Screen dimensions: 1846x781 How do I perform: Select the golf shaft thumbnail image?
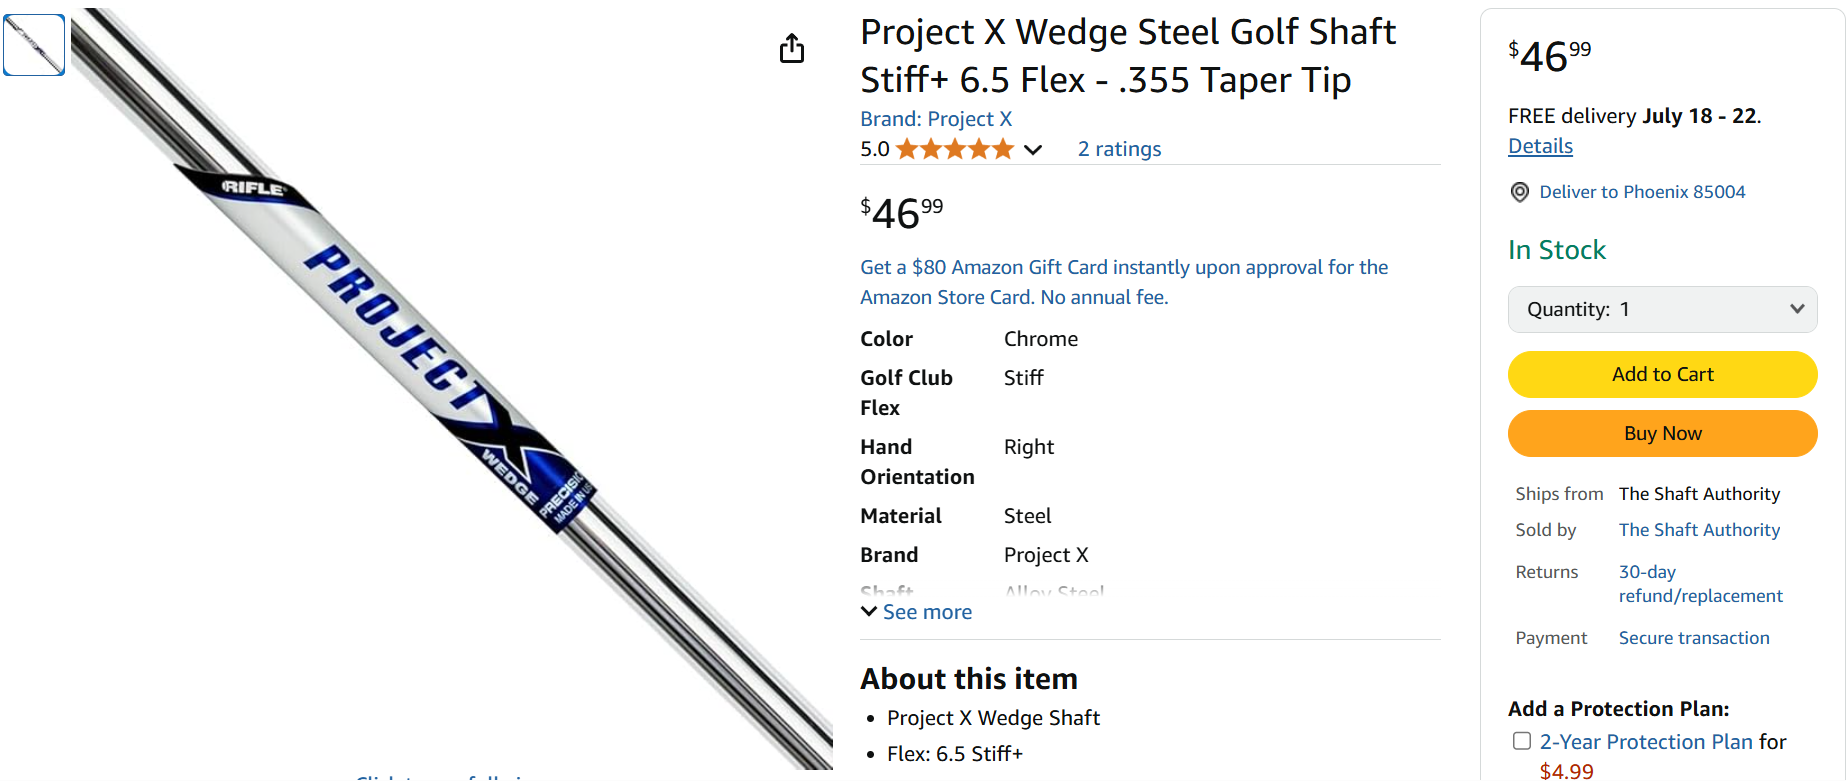34,45
